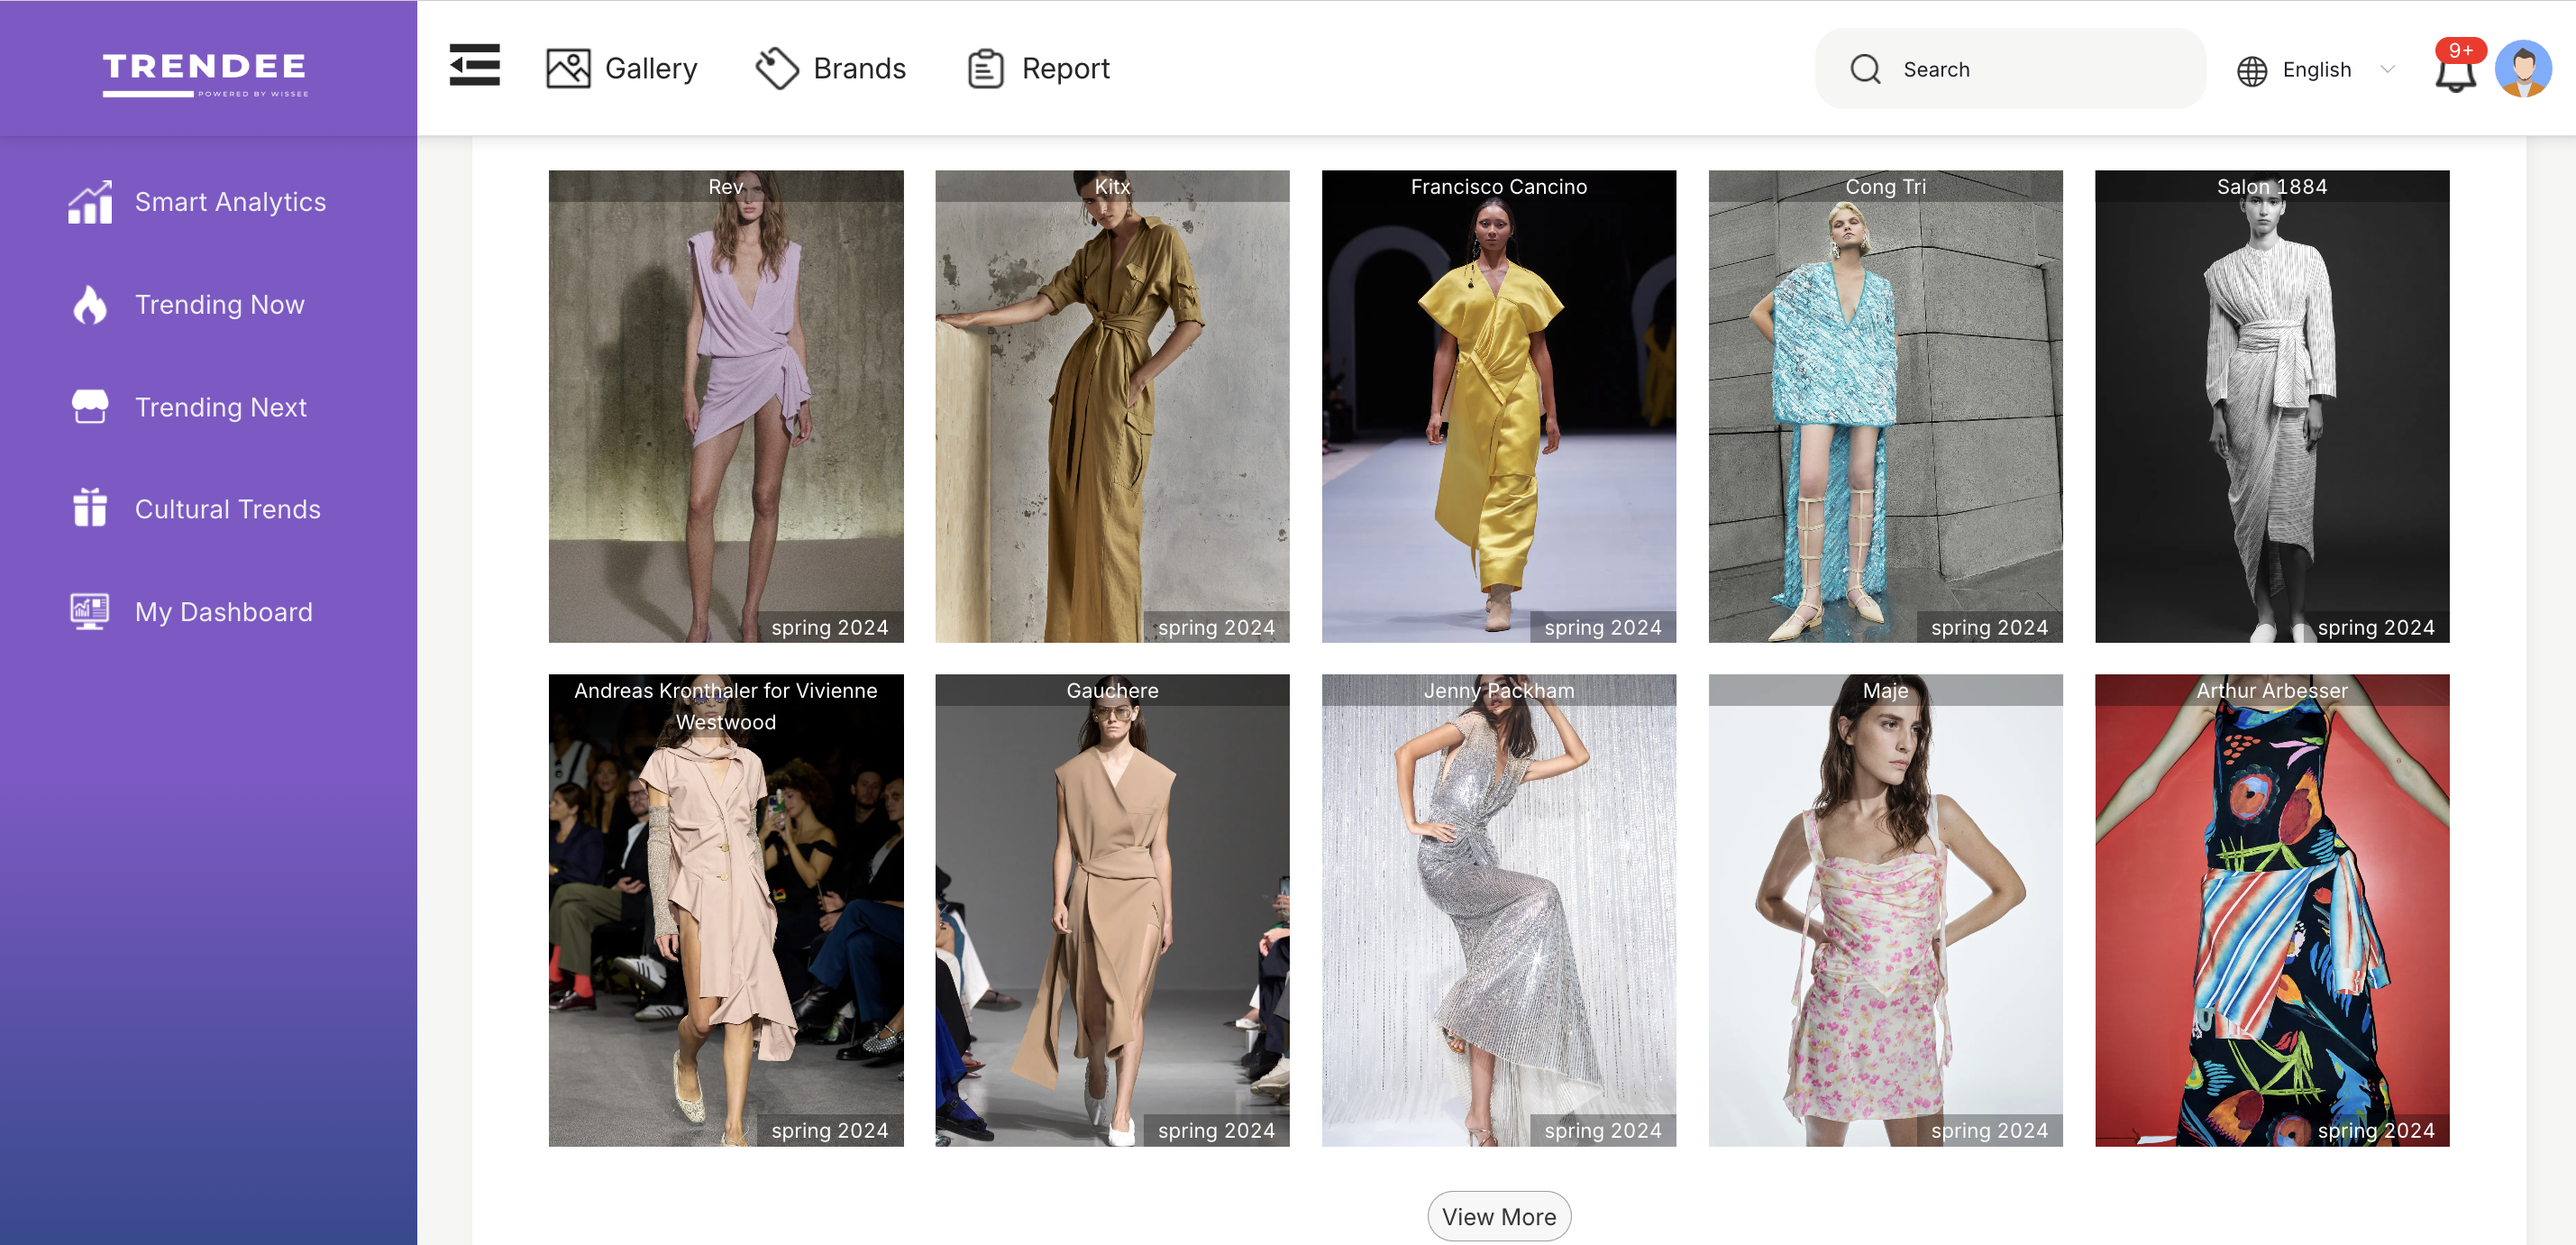Click the Arthur Arbesser brand label

pos(2272,690)
